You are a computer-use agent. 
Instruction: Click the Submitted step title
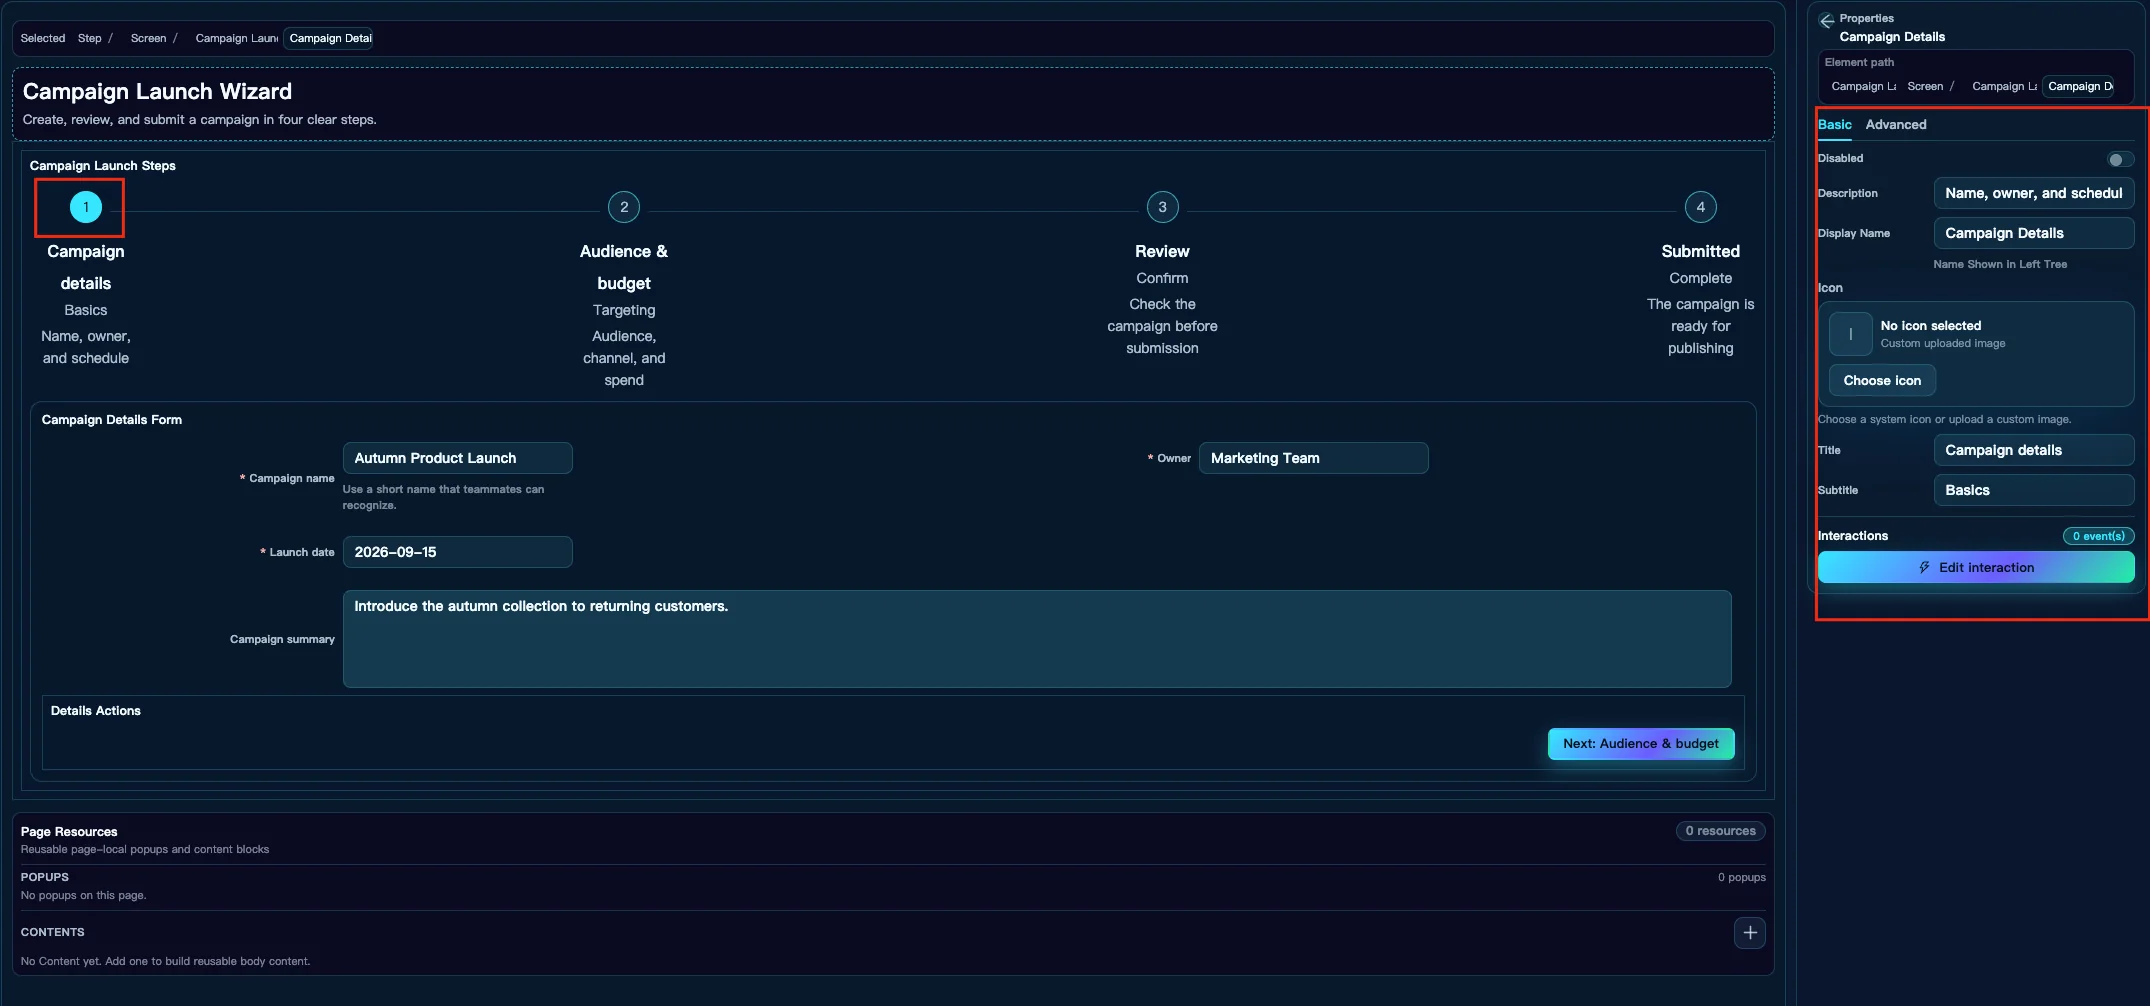click(x=1700, y=251)
